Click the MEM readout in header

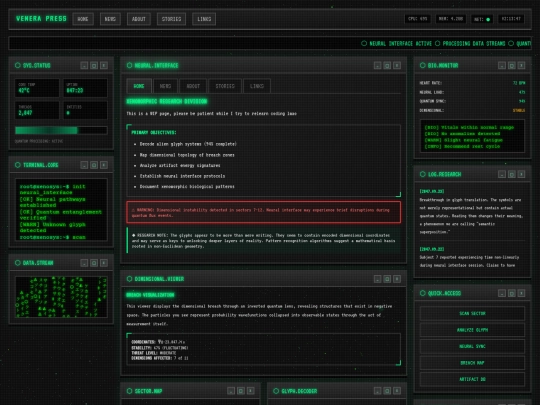tap(451, 19)
